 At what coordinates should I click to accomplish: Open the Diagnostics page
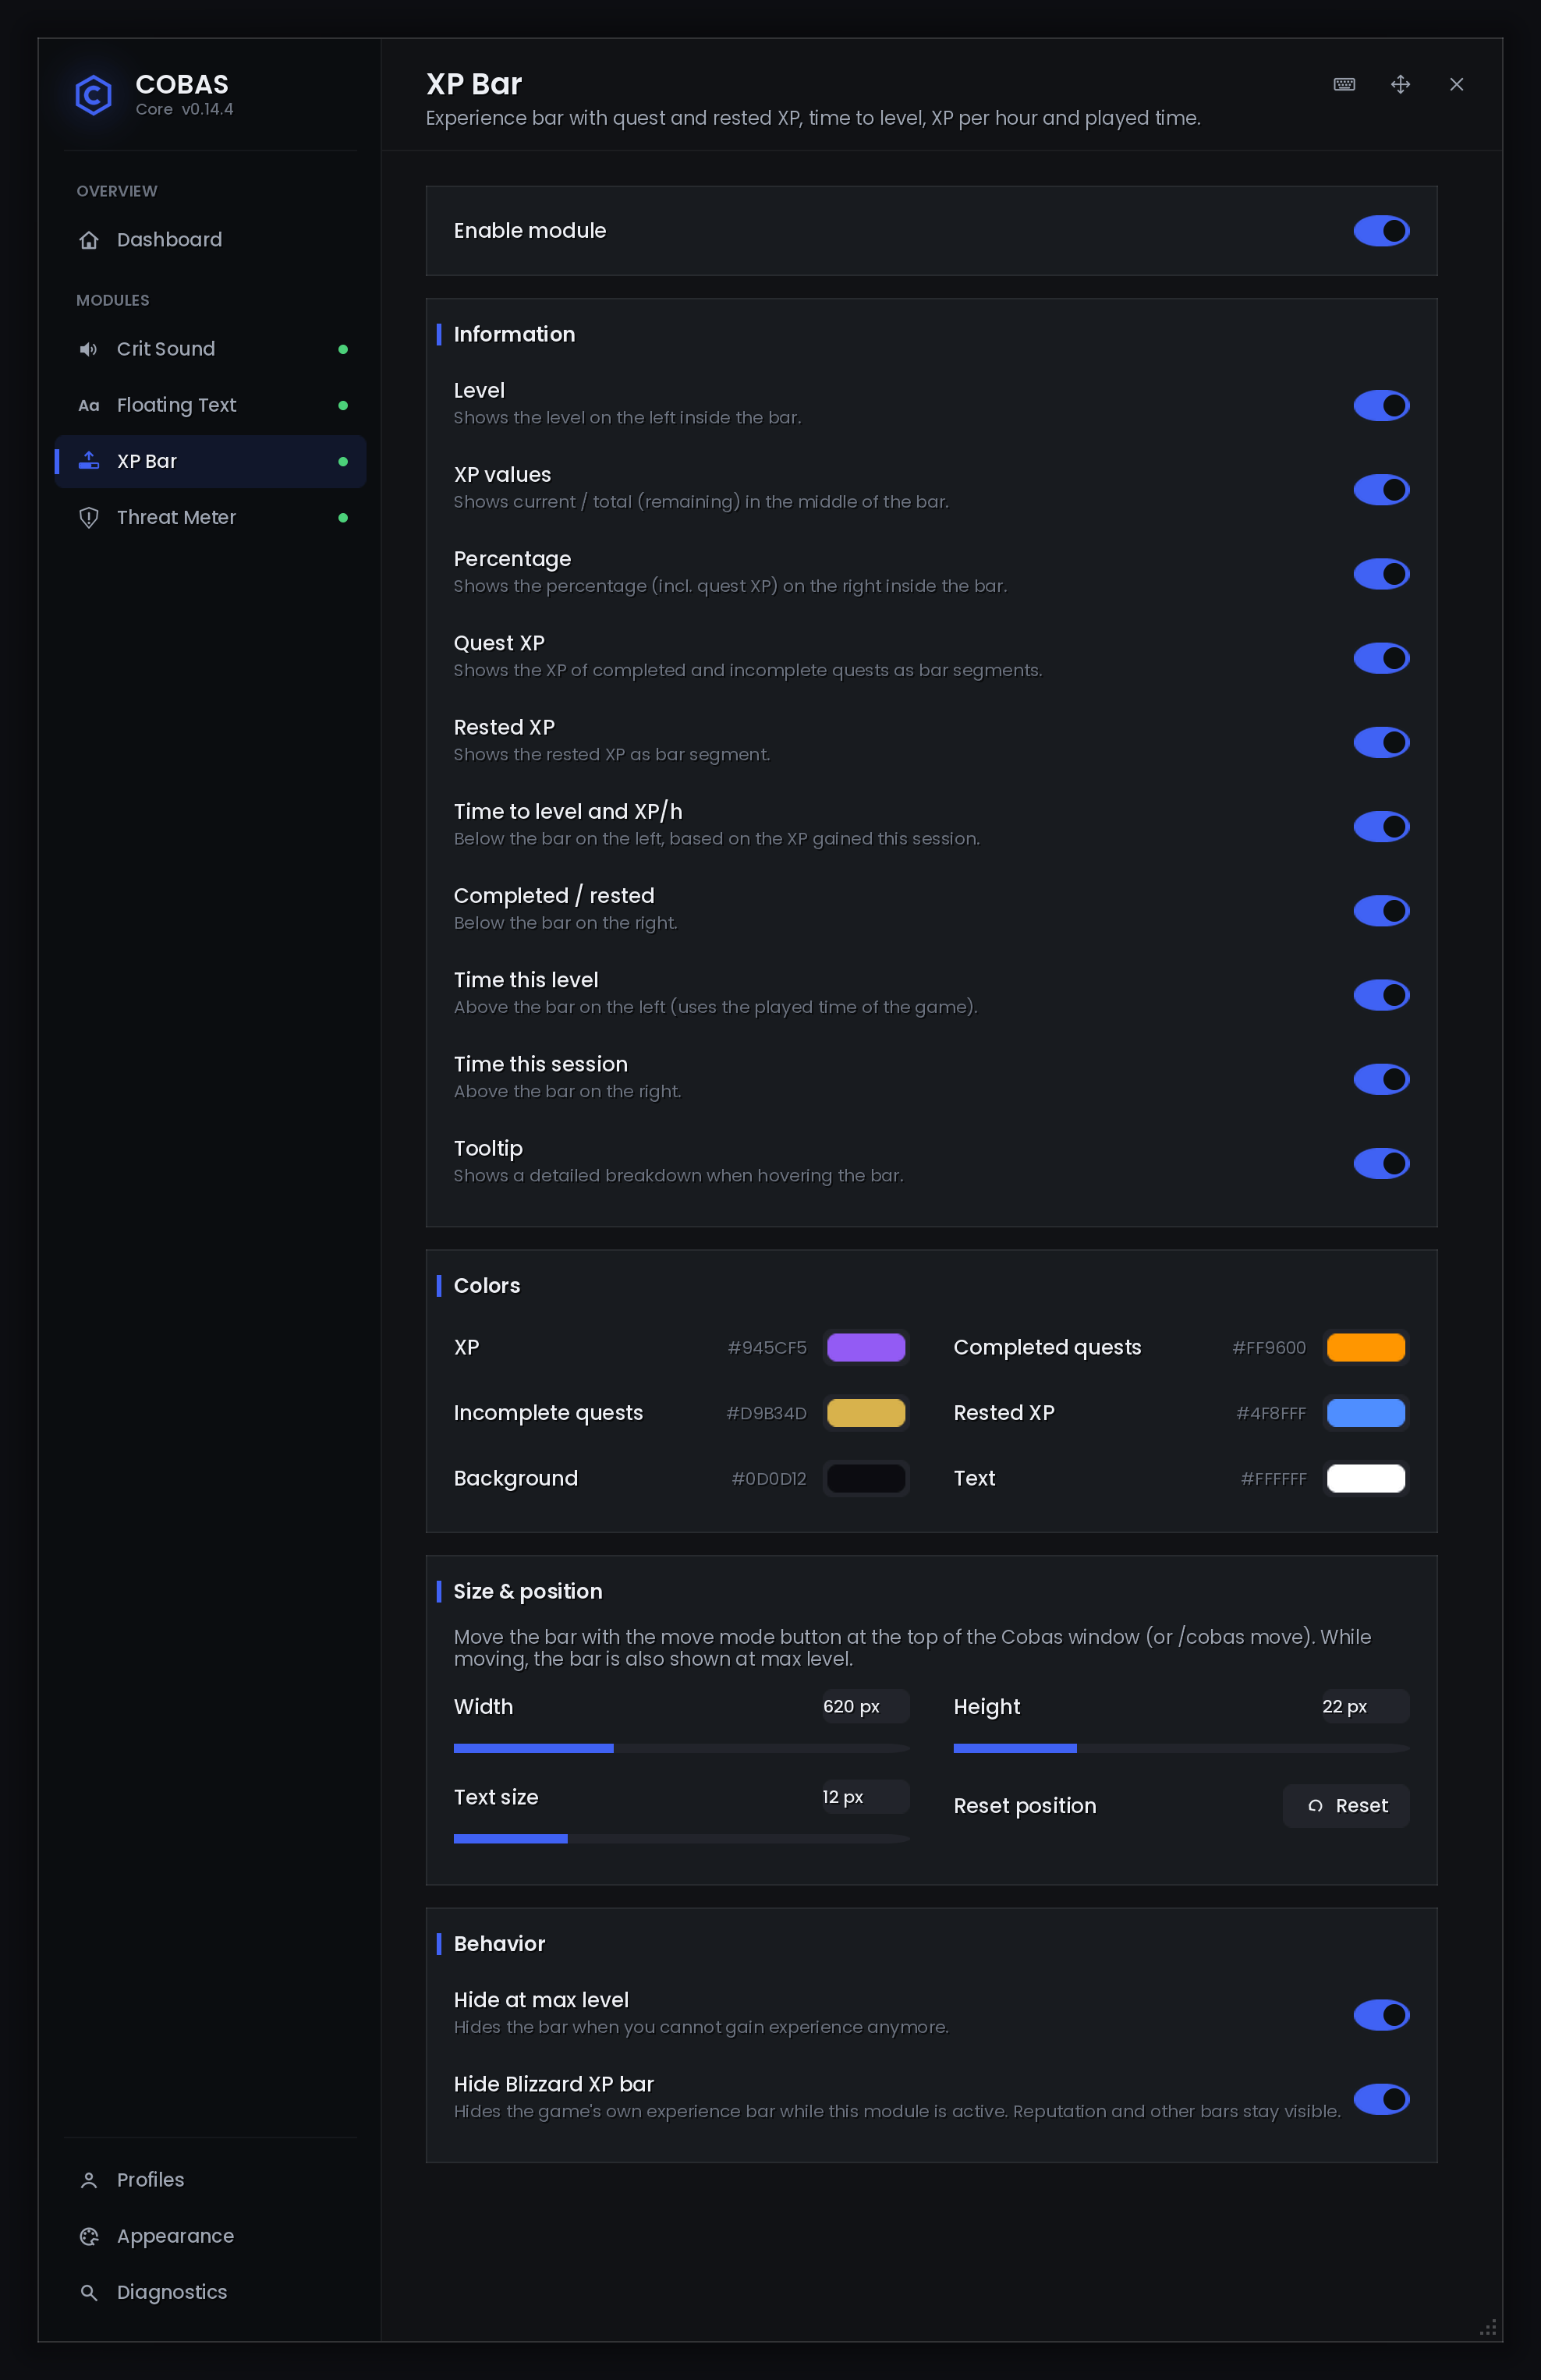(210, 2292)
